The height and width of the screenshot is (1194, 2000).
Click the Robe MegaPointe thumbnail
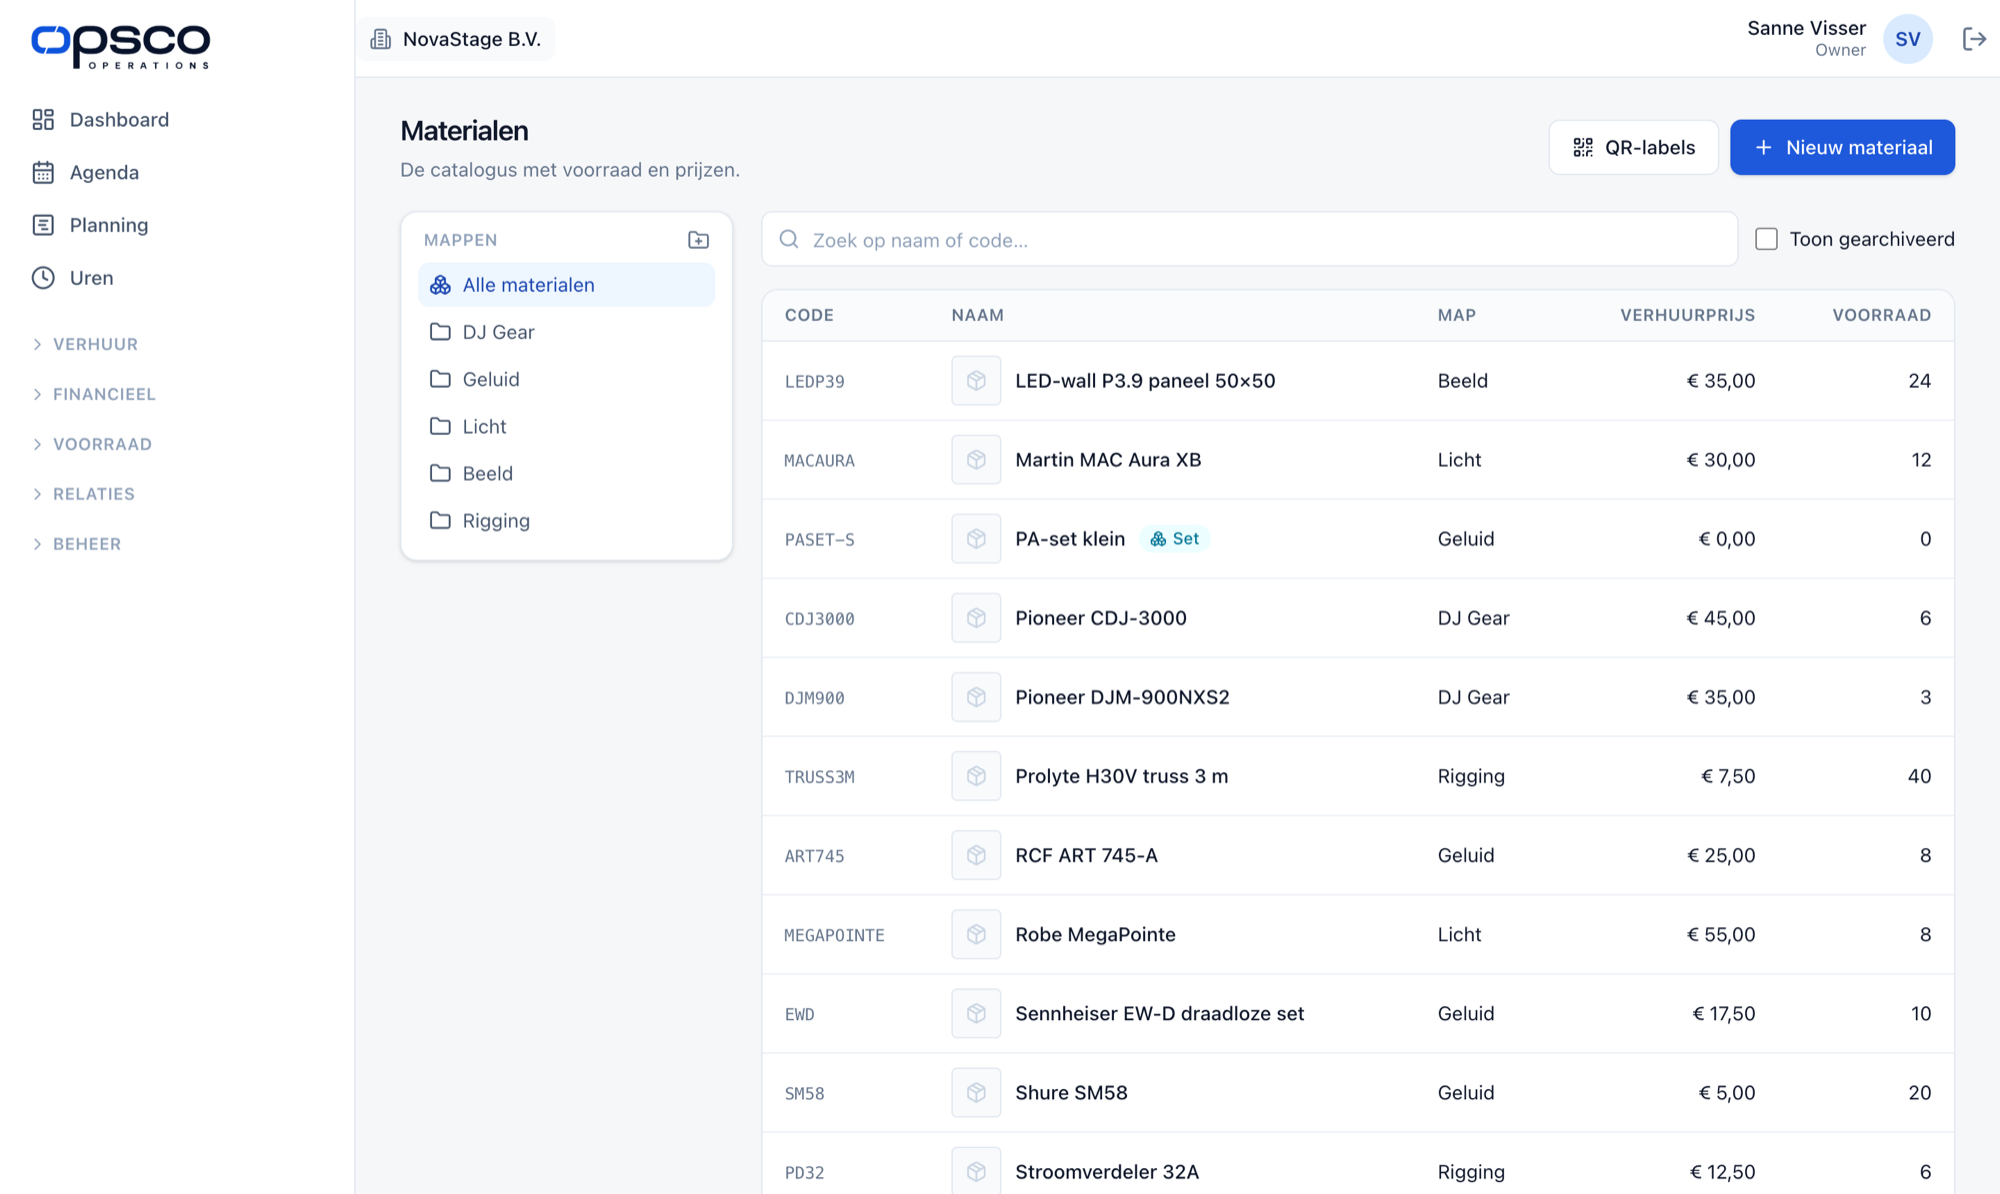(976, 934)
